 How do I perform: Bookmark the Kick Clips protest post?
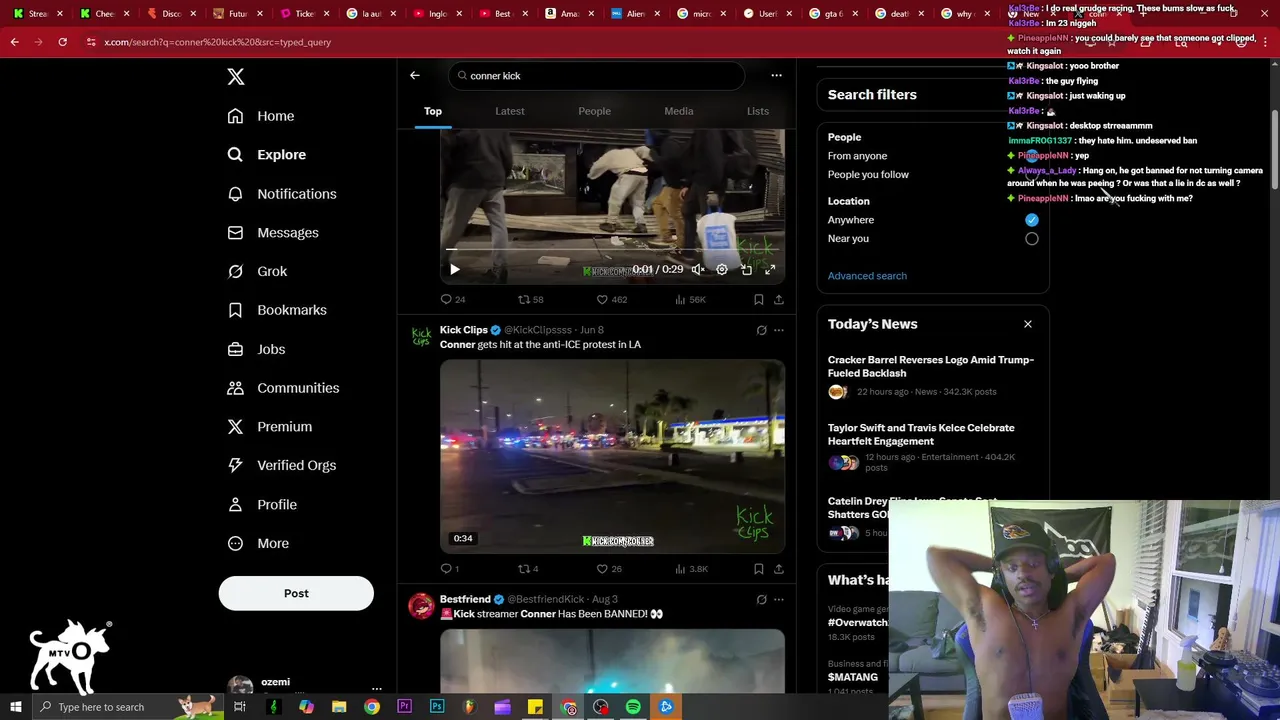759,569
